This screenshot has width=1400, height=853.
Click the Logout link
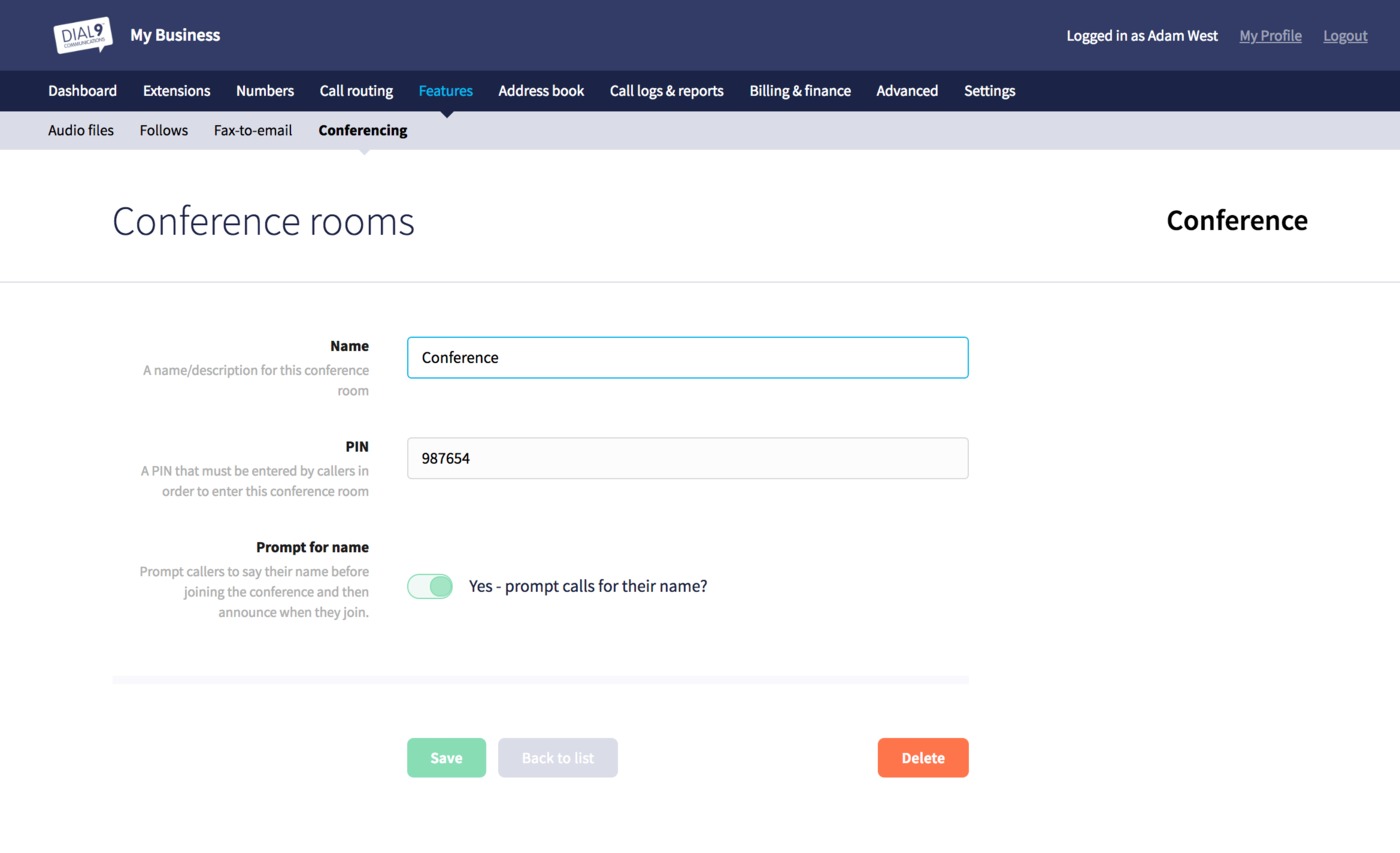click(x=1345, y=35)
